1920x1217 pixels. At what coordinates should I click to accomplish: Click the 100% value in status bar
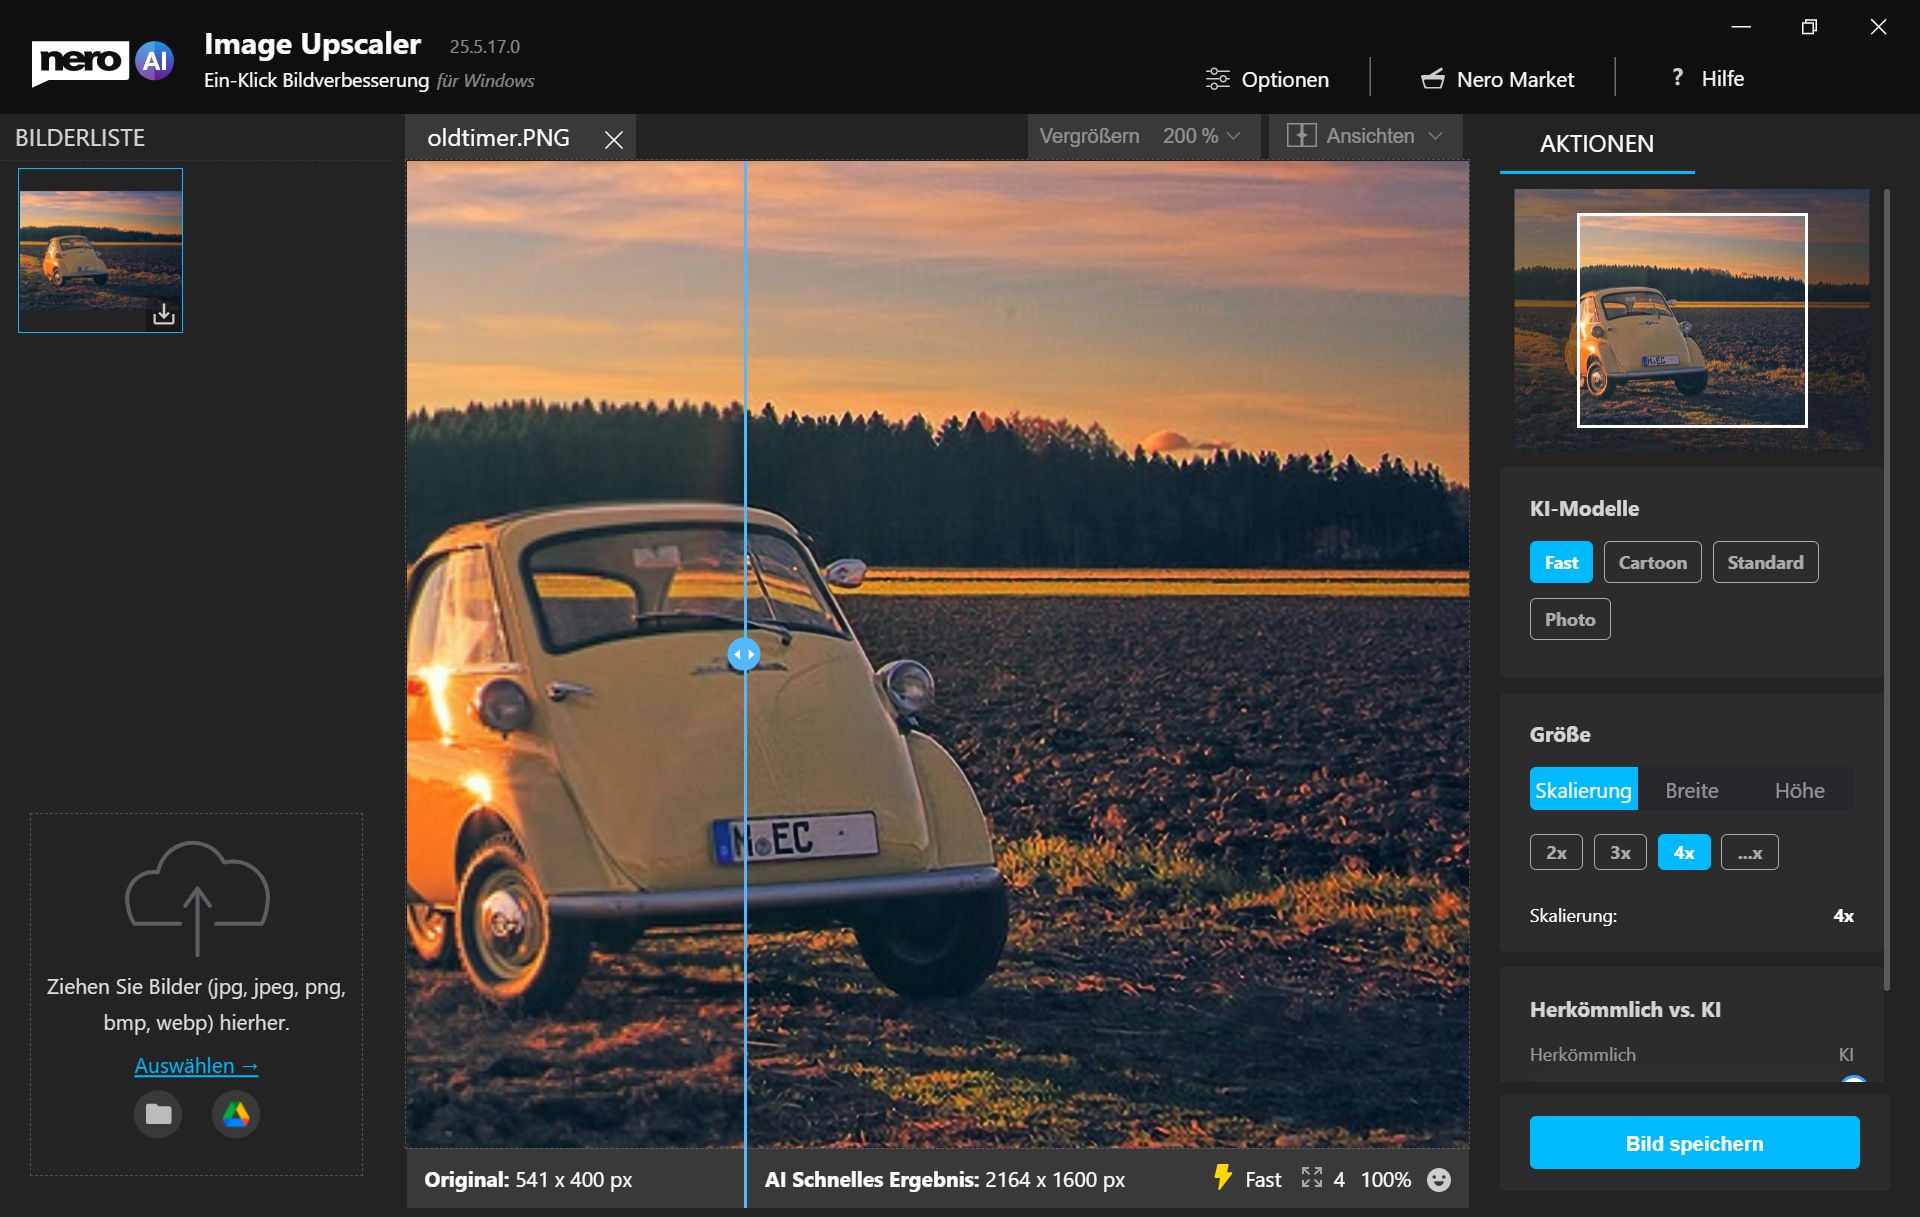pyautogui.click(x=1386, y=1180)
